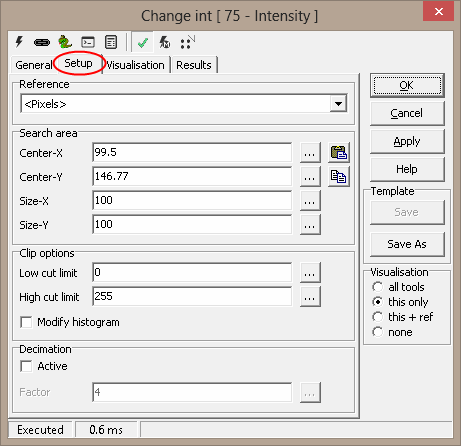Enable the Decimation Active checkbox
The image size is (461, 446).
[26, 366]
